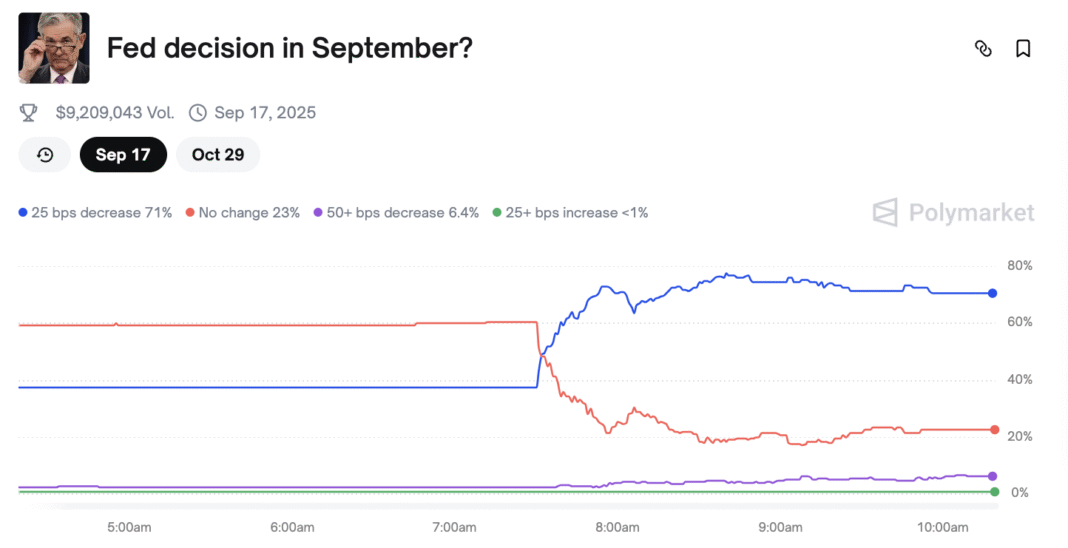Toggle the 50+ bps decrease legend series
Viewport: 1068px width, 548px height.
click(x=396, y=213)
